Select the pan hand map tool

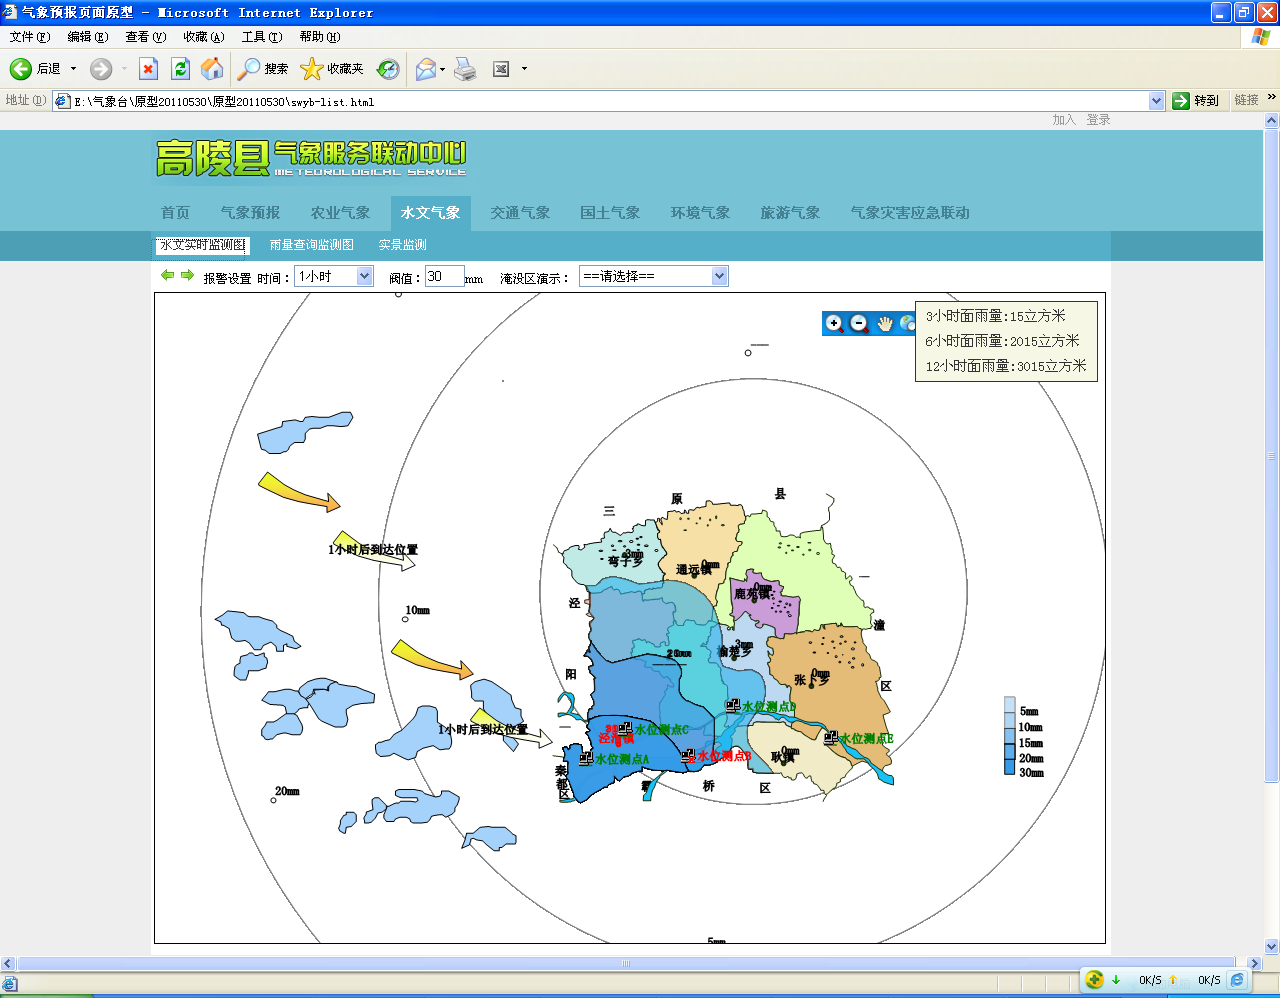[885, 323]
